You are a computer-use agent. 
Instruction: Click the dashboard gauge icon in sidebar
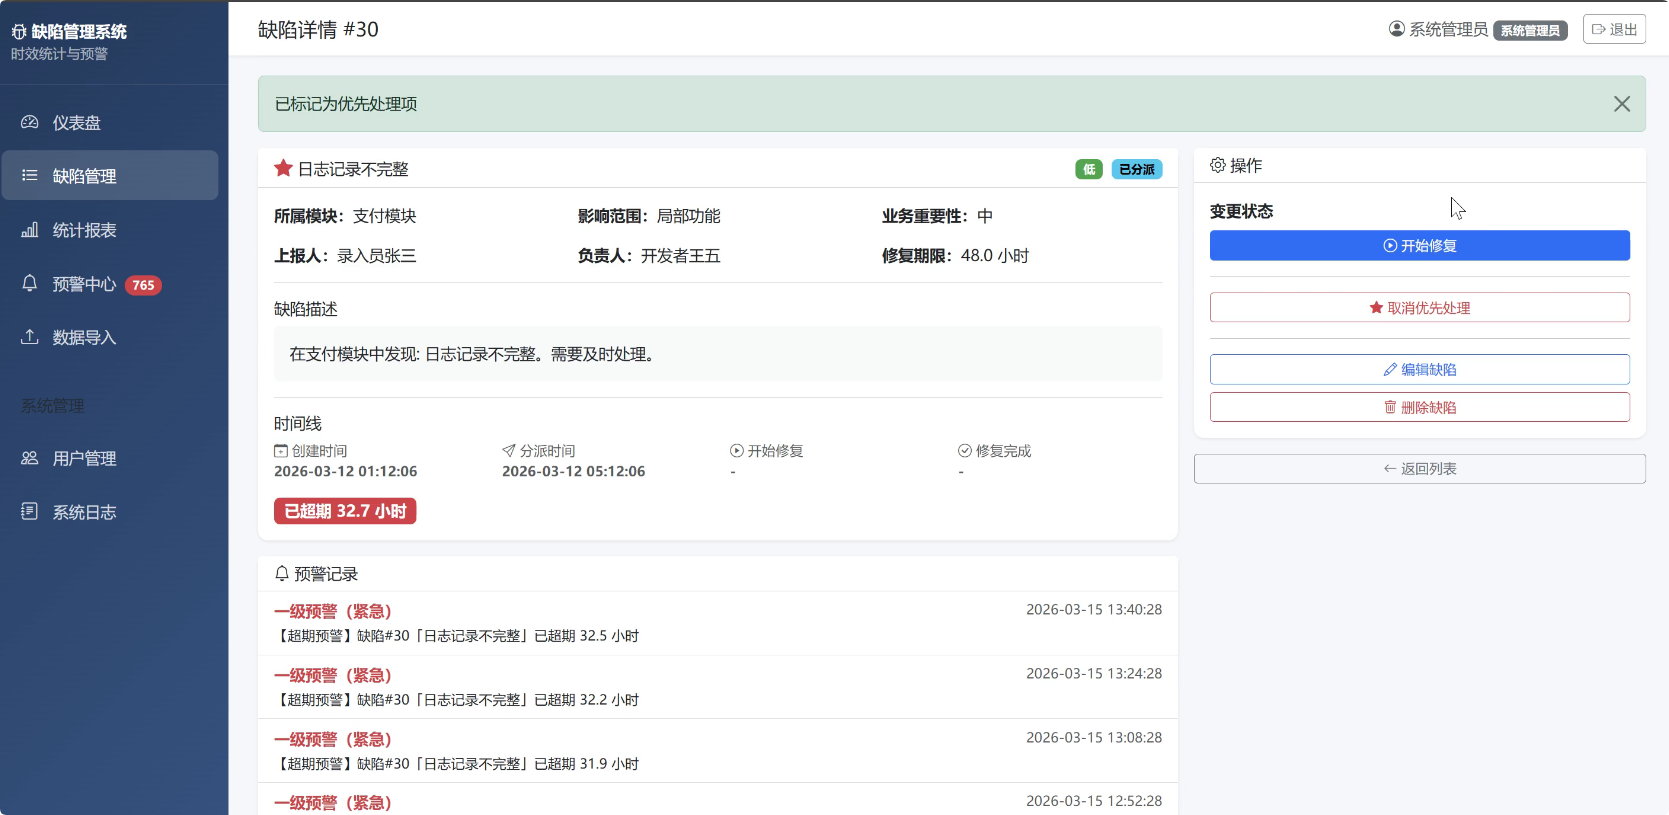30,122
